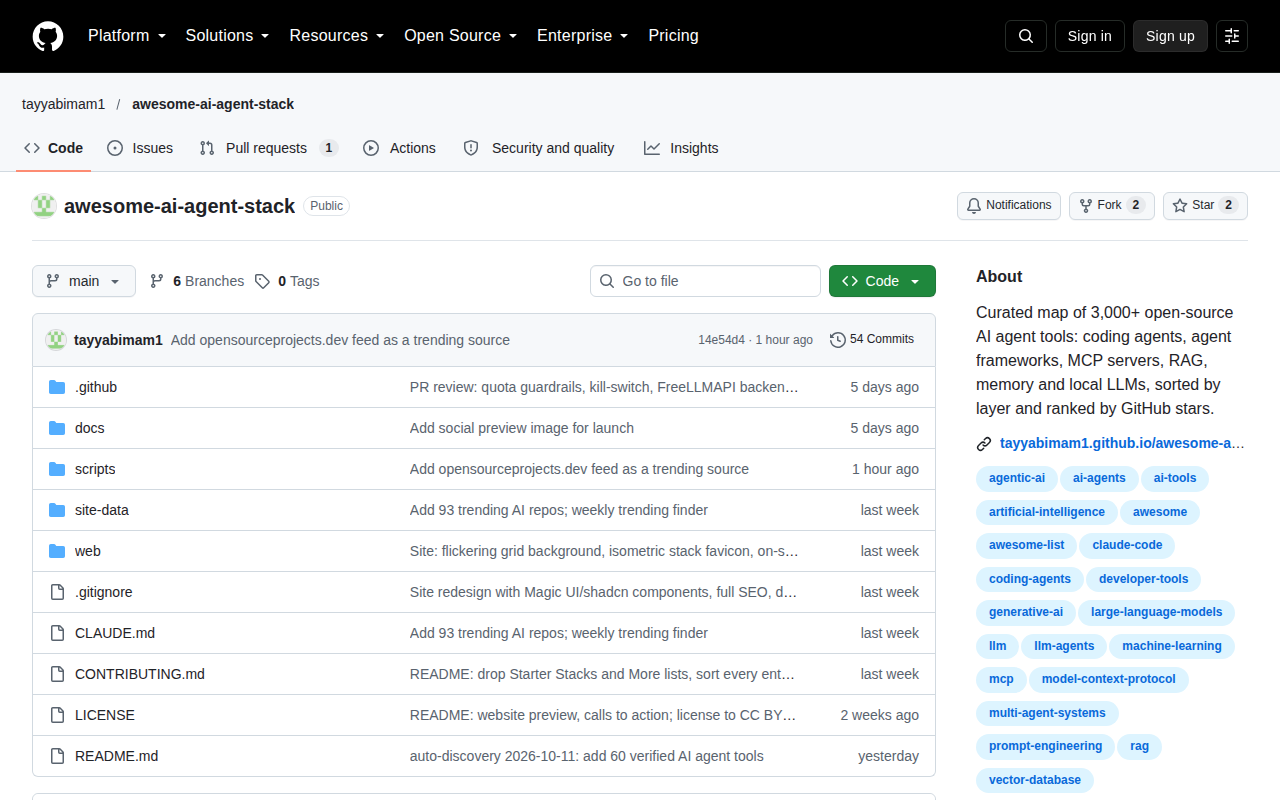Open the tayyabimam1.github.io website link

(x=1122, y=444)
